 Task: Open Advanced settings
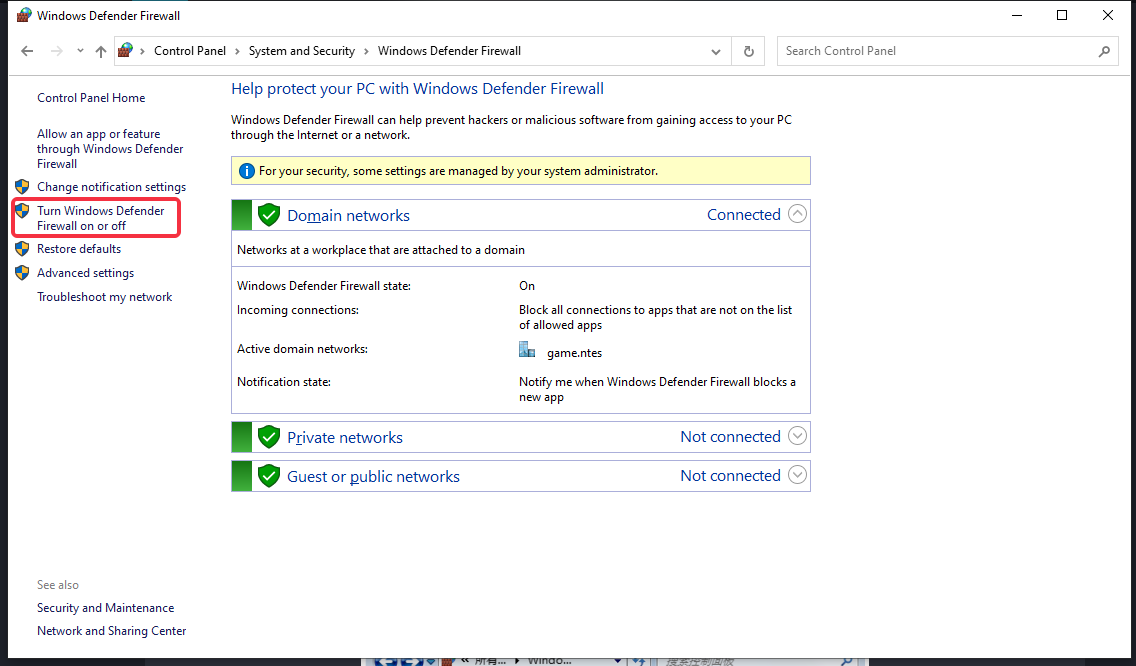click(x=85, y=272)
